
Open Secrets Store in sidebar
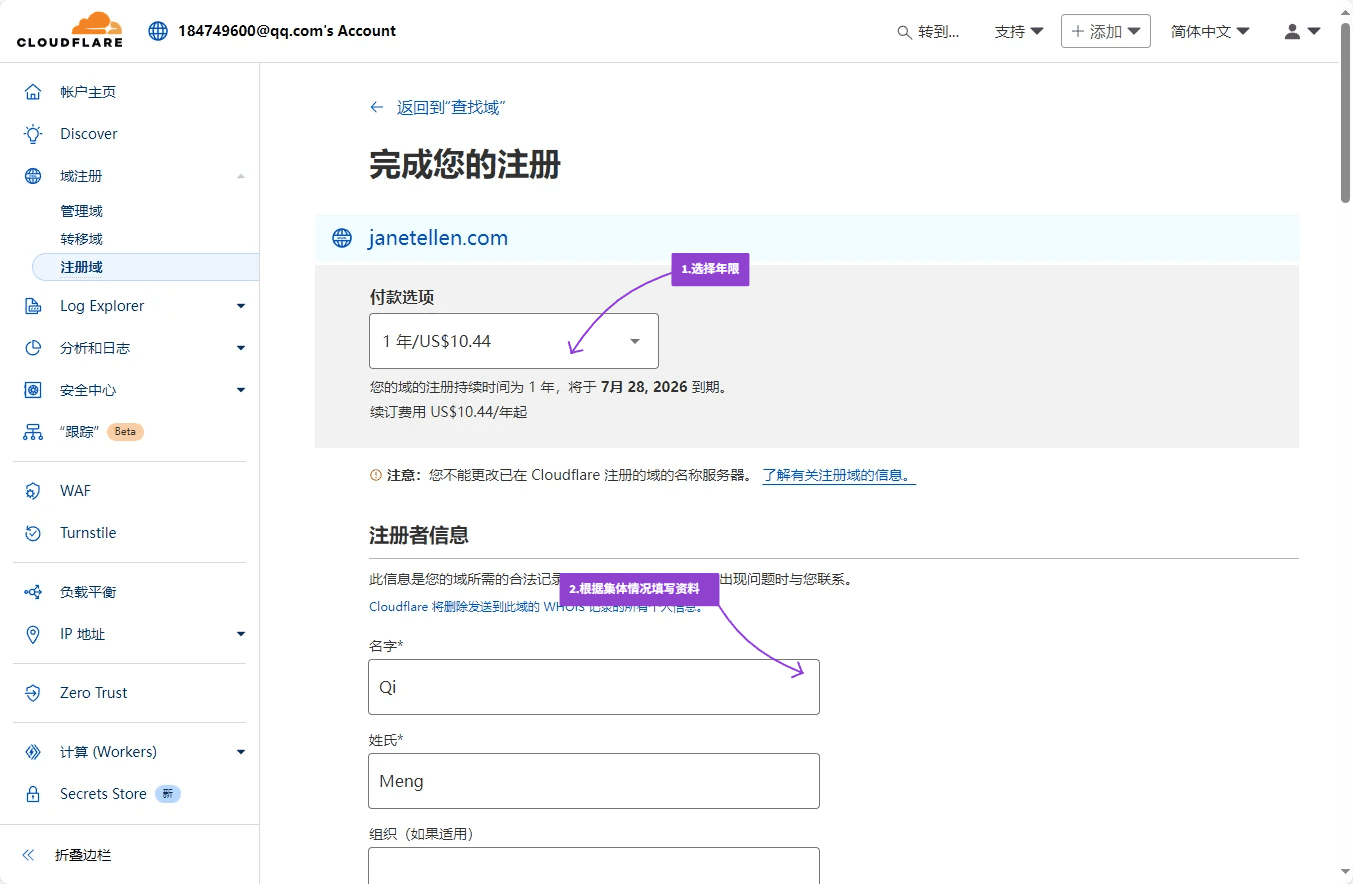click(103, 794)
